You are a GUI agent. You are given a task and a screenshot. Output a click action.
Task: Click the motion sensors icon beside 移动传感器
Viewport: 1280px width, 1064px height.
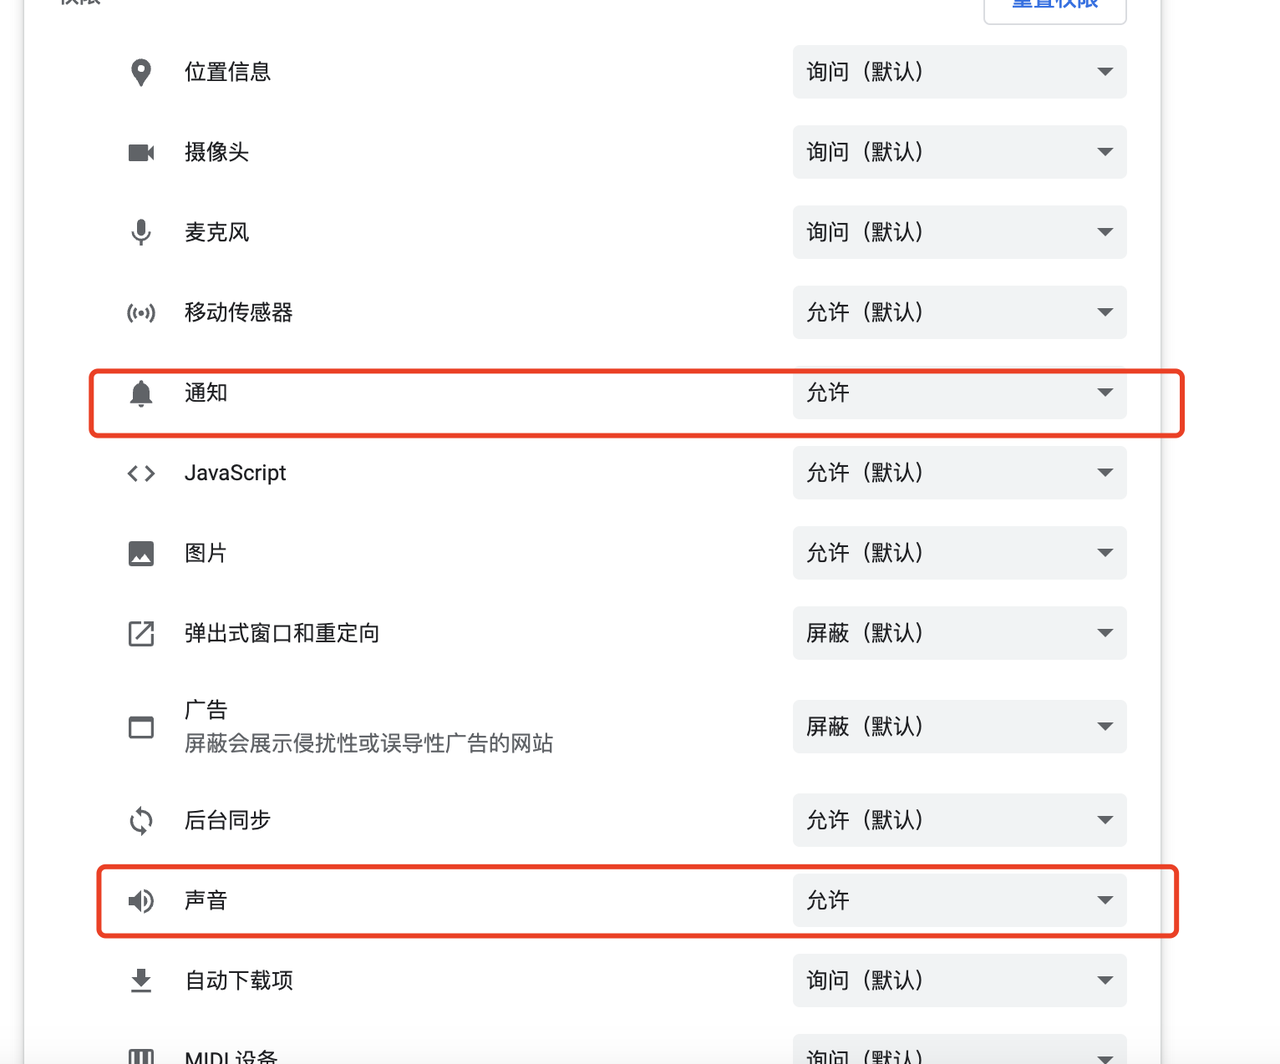click(141, 313)
